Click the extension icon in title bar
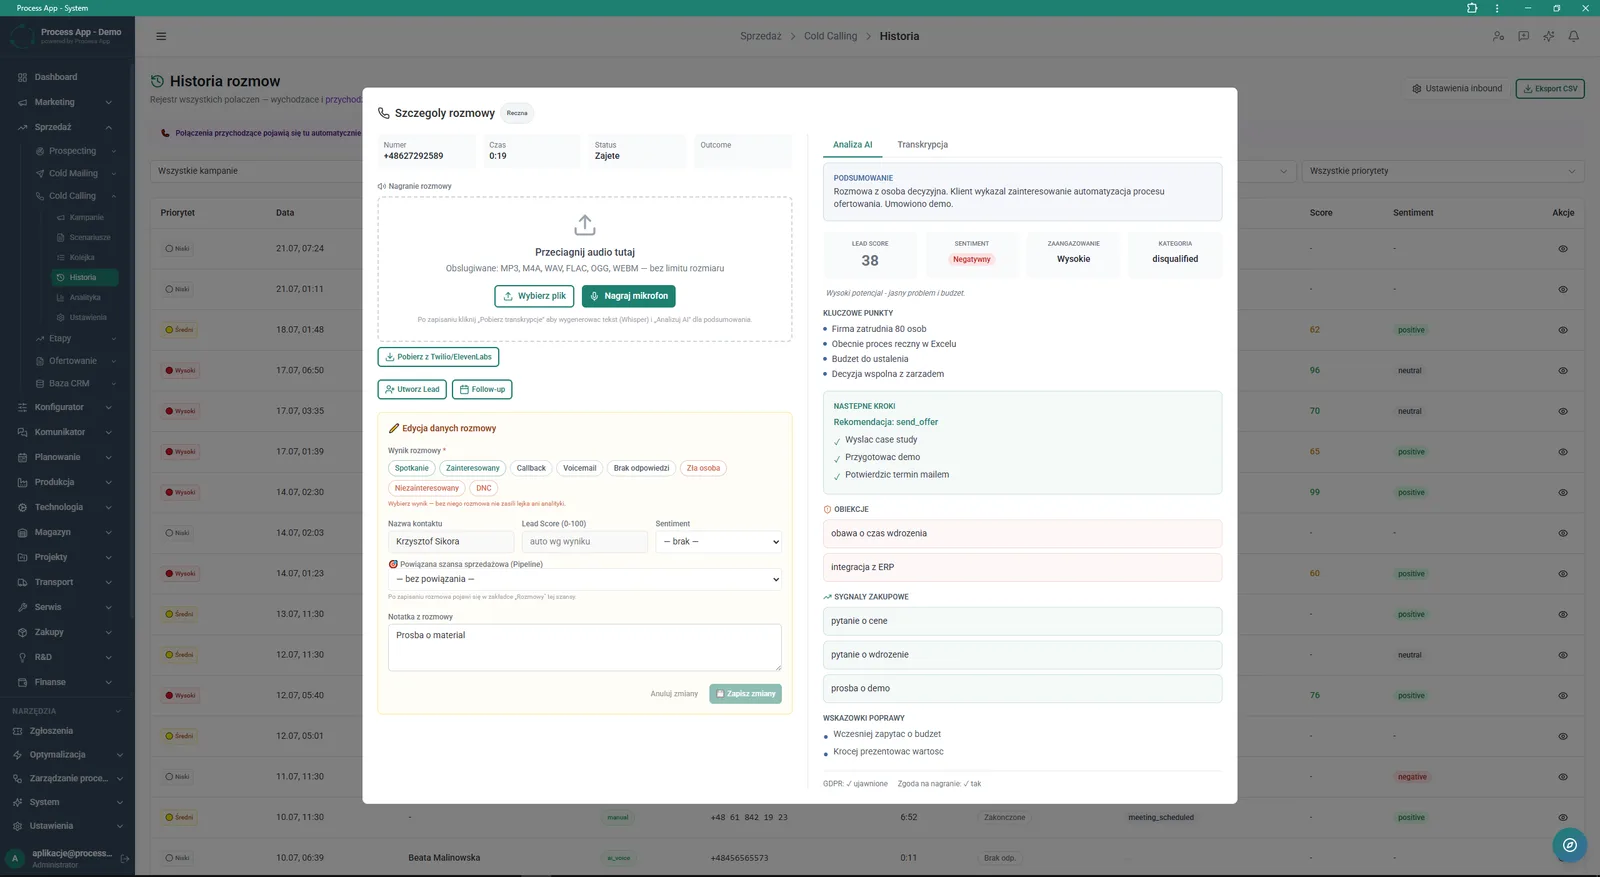 coord(1472,8)
